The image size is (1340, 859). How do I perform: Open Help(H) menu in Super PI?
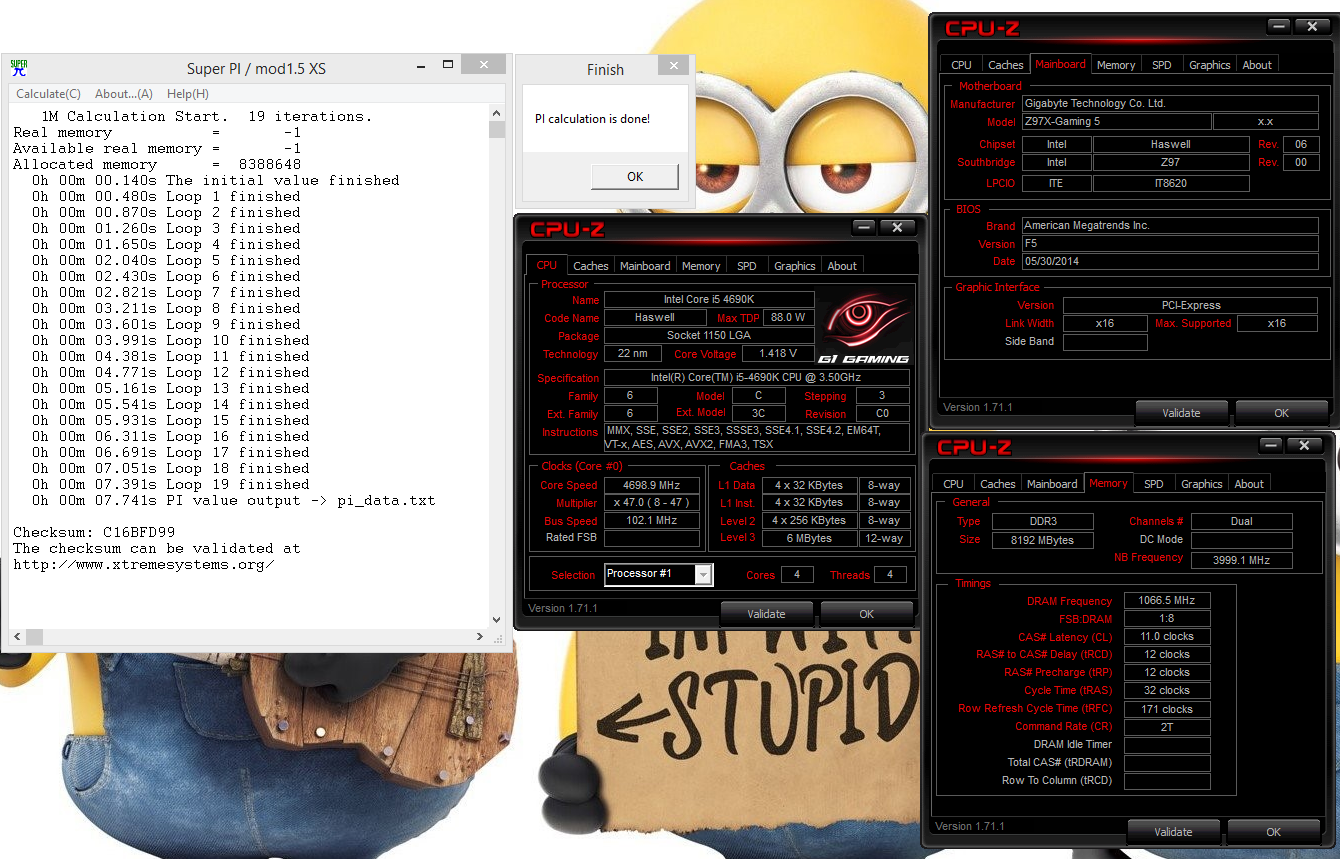coord(188,94)
